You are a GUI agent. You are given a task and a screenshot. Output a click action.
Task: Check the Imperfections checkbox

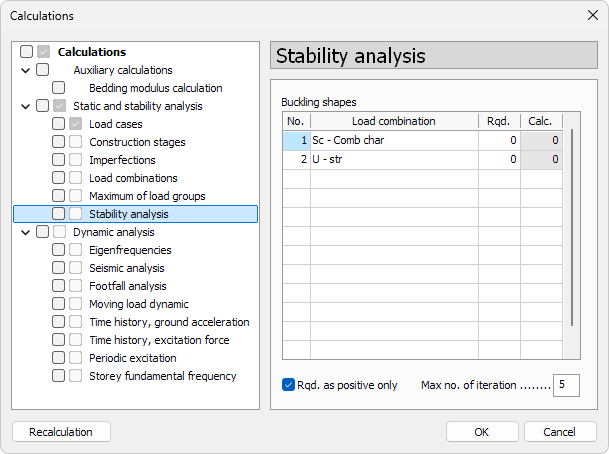pos(58,160)
